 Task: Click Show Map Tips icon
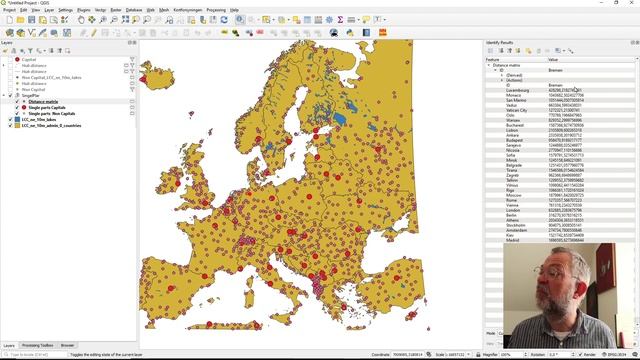click(x=366, y=20)
